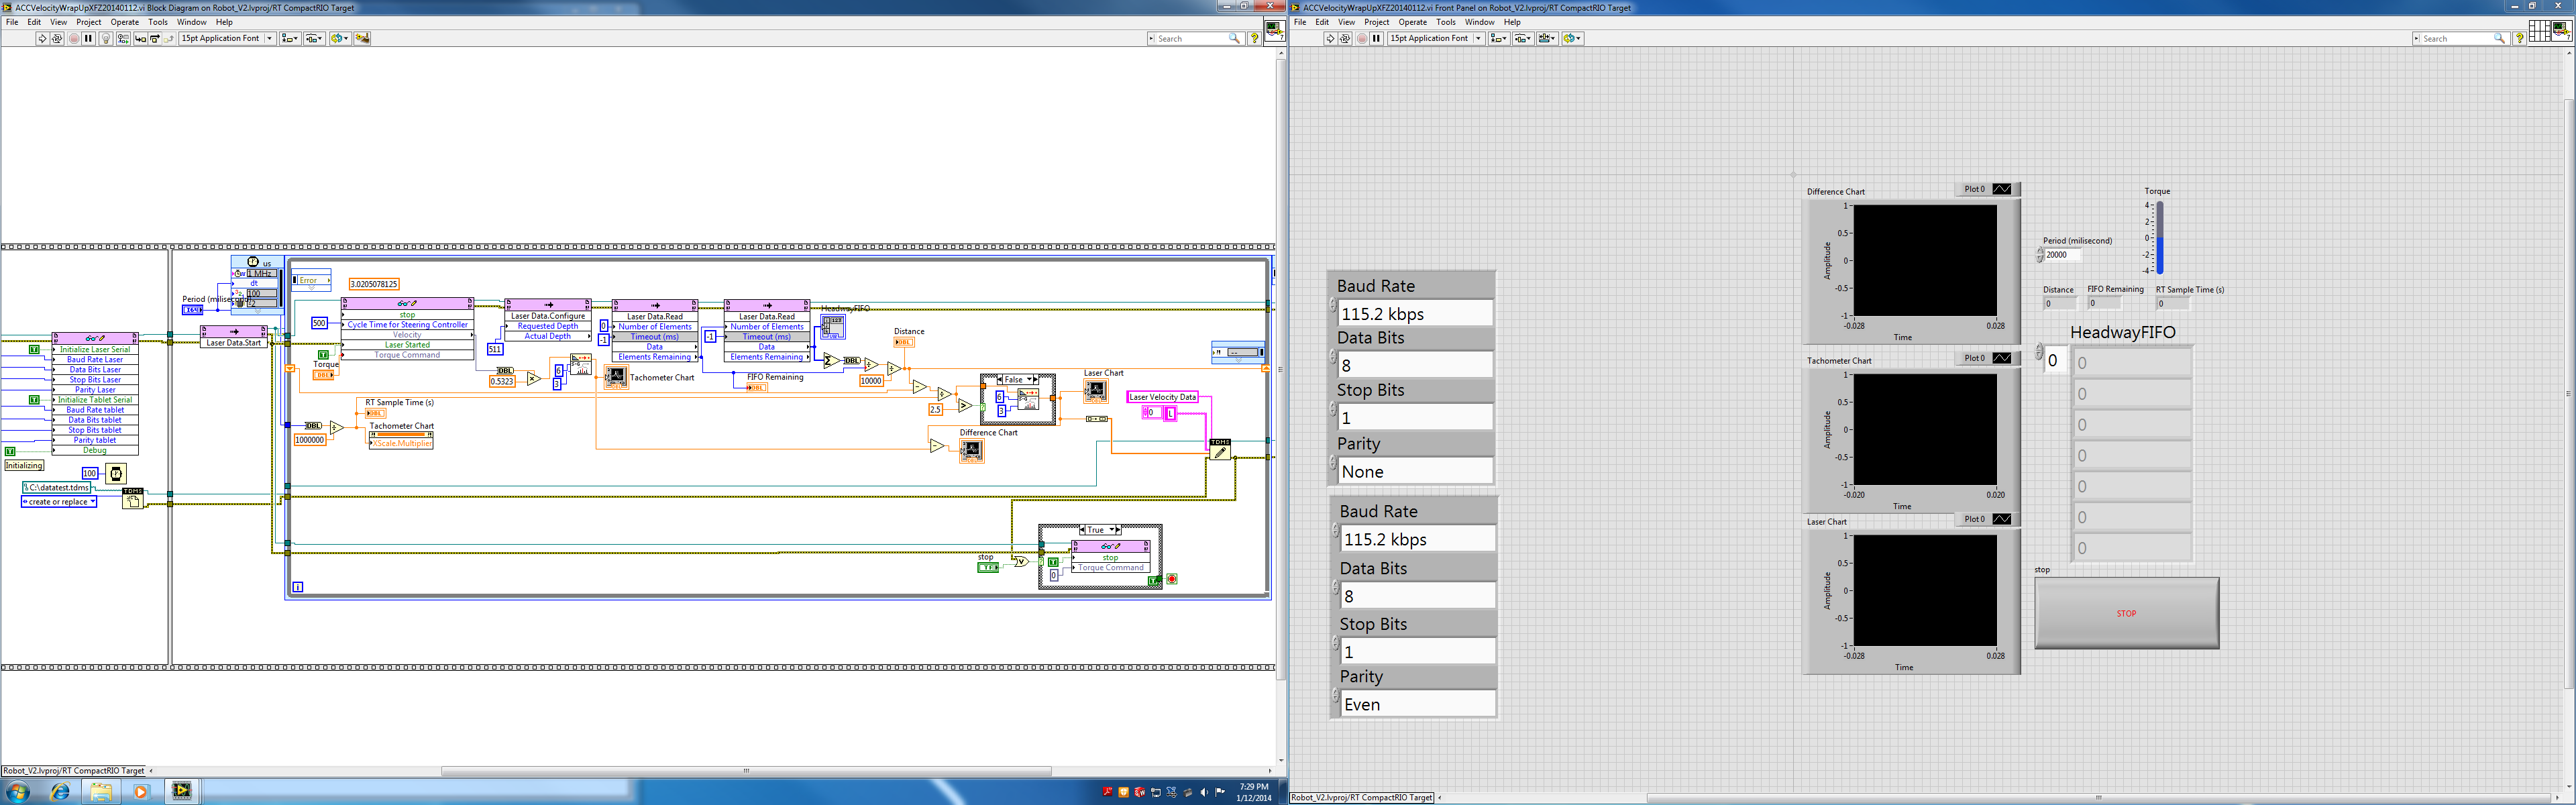Click LabVIEW taskbar button
This screenshot has height=805, width=2576.
tap(181, 791)
